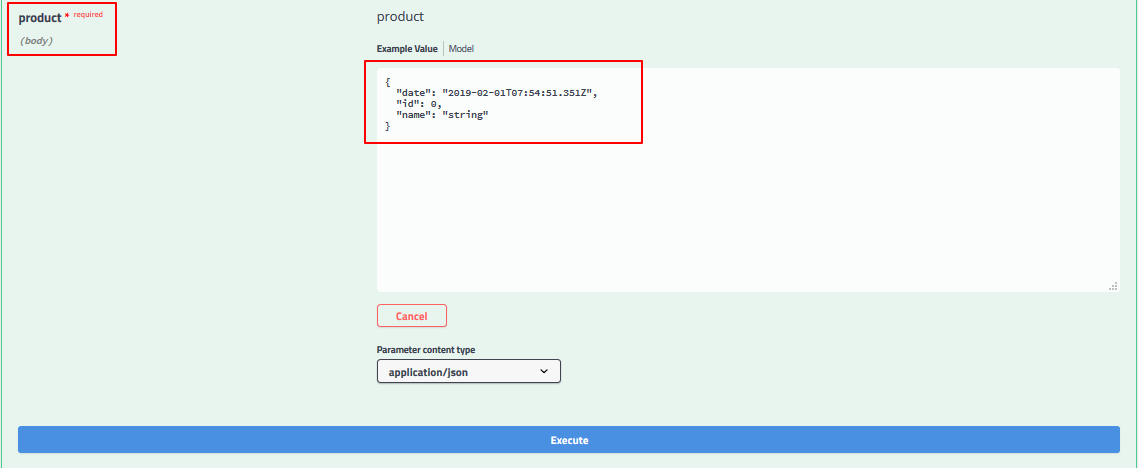Open the Model tab
This screenshot has height=468, width=1139.
tap(461, 49)
